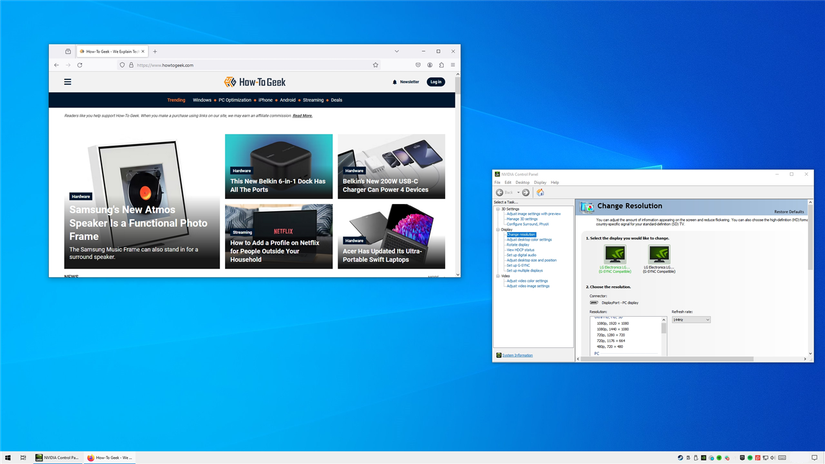The height and width of the screenshot is (464, 825).
Task: Click the Firefox back arrow
Action: pyautogui.click(x=56, y=65)
